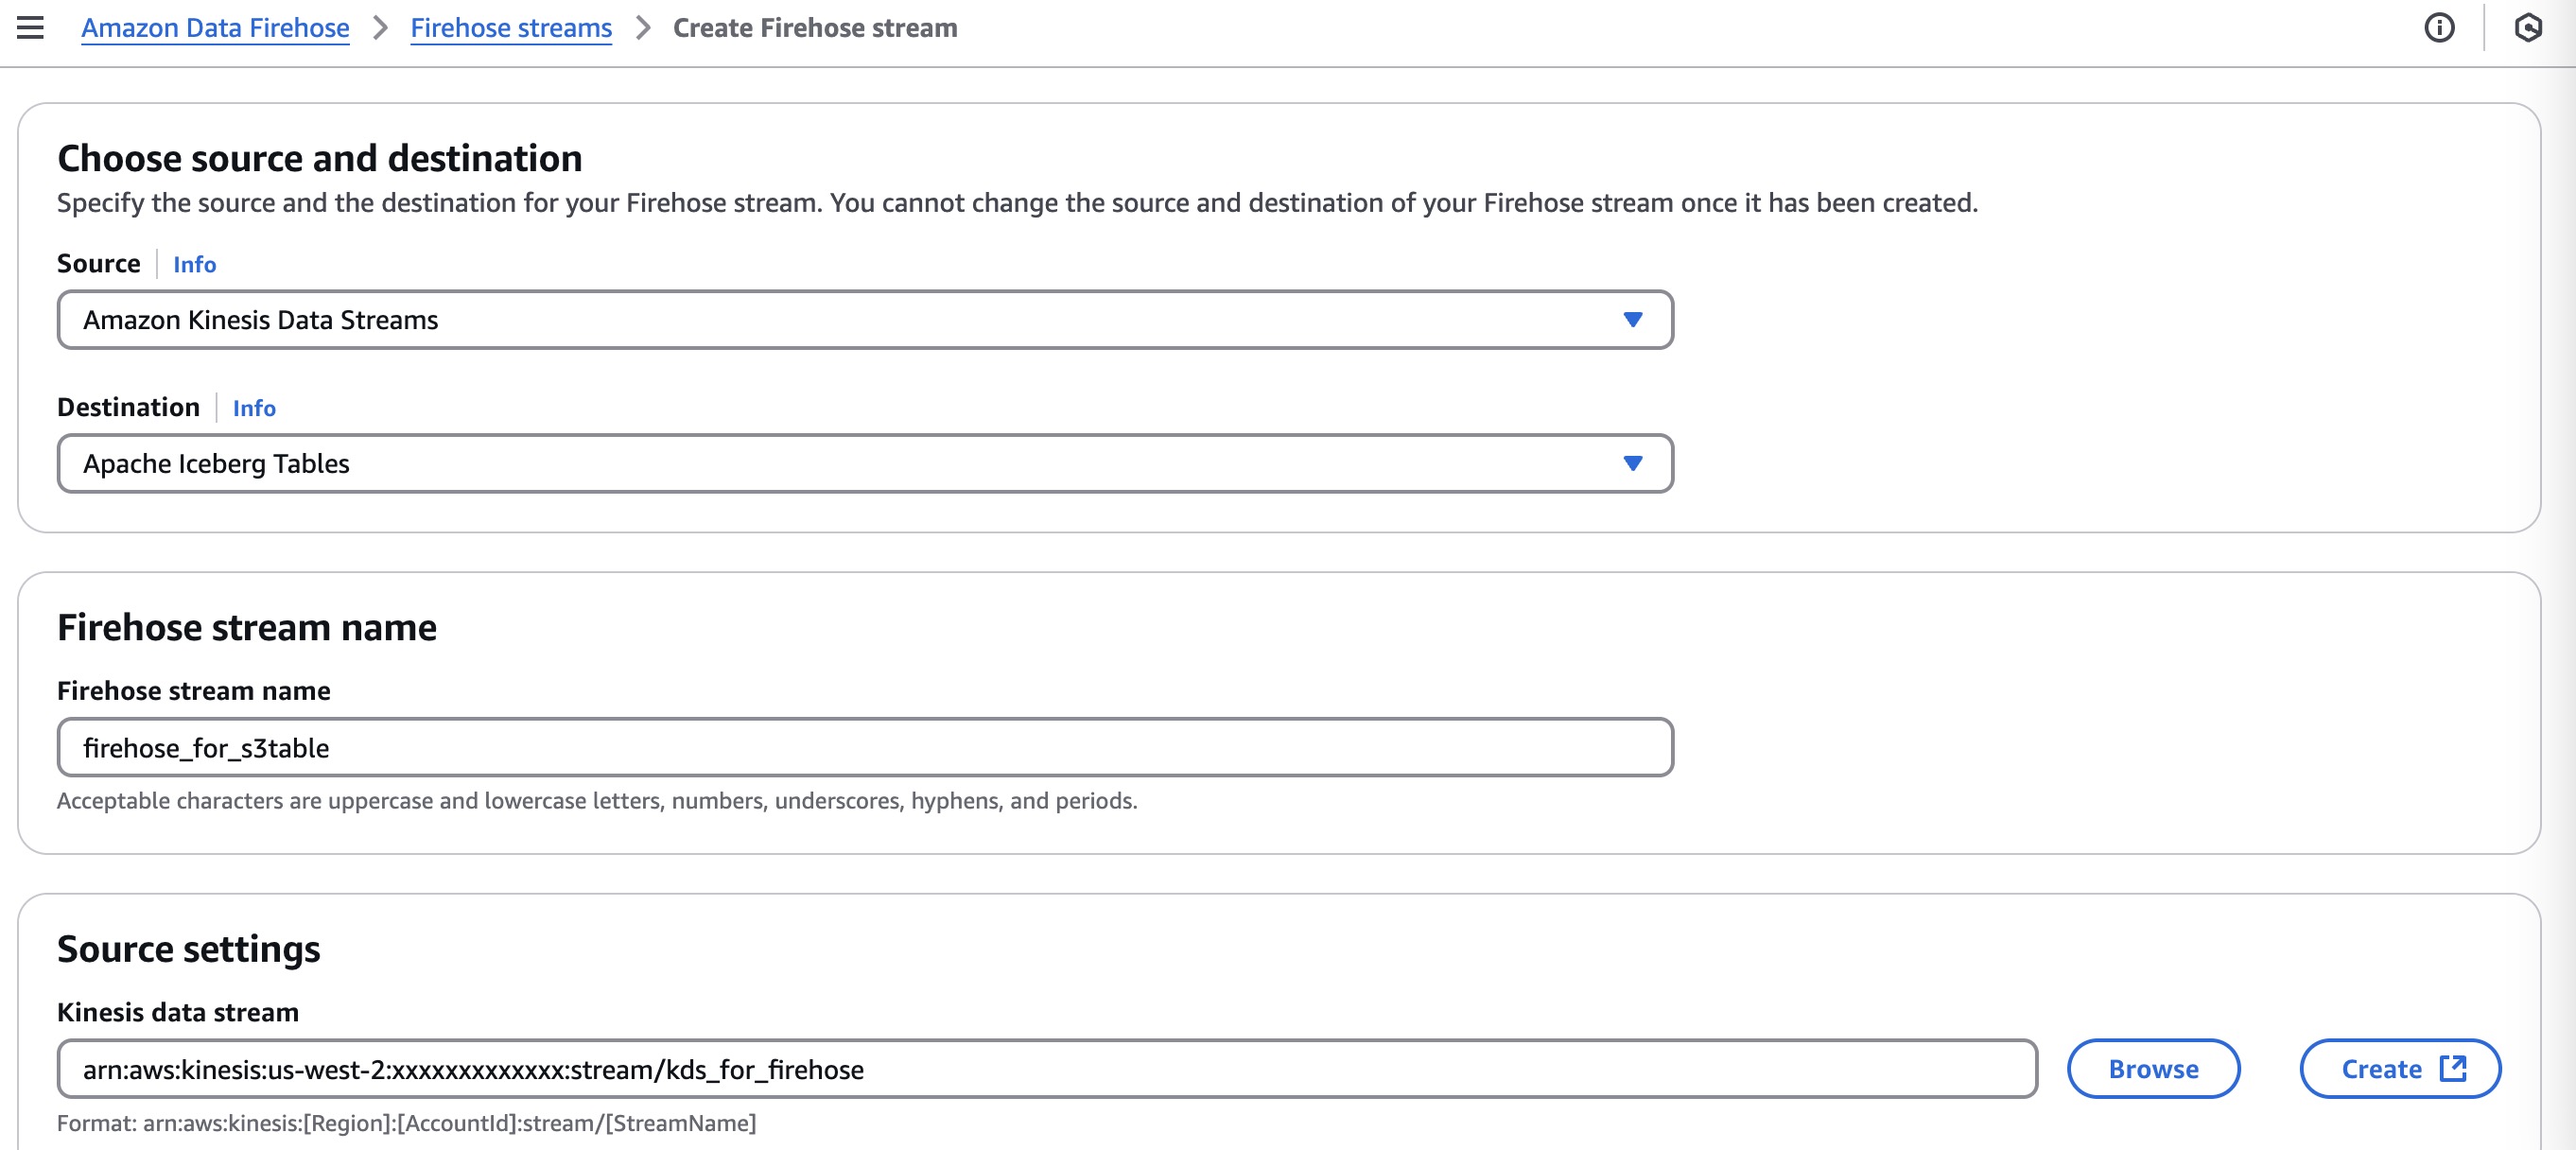Click the Source dropdown arrow icon
2576x1150 pixels.
click(1632, 320)
